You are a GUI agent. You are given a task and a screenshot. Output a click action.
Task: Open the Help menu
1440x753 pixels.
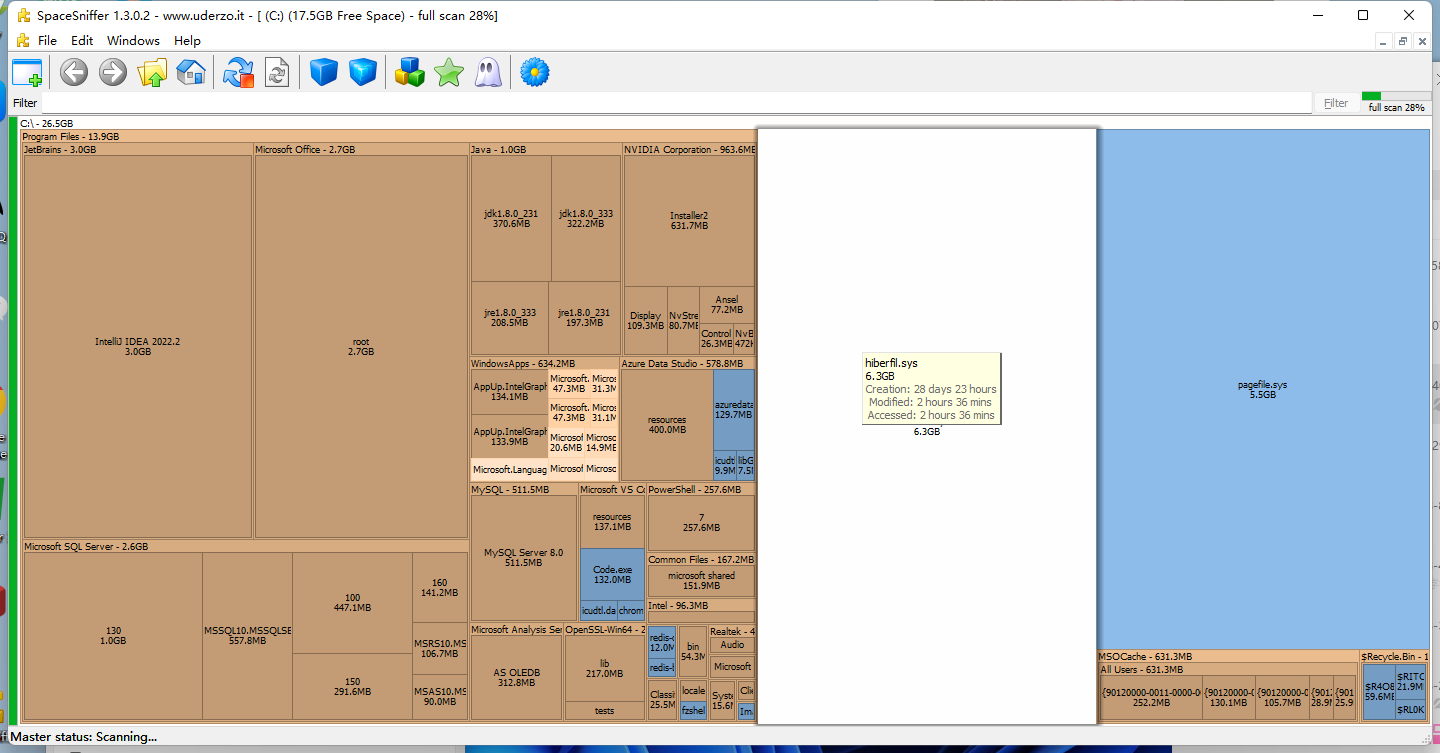187,41
